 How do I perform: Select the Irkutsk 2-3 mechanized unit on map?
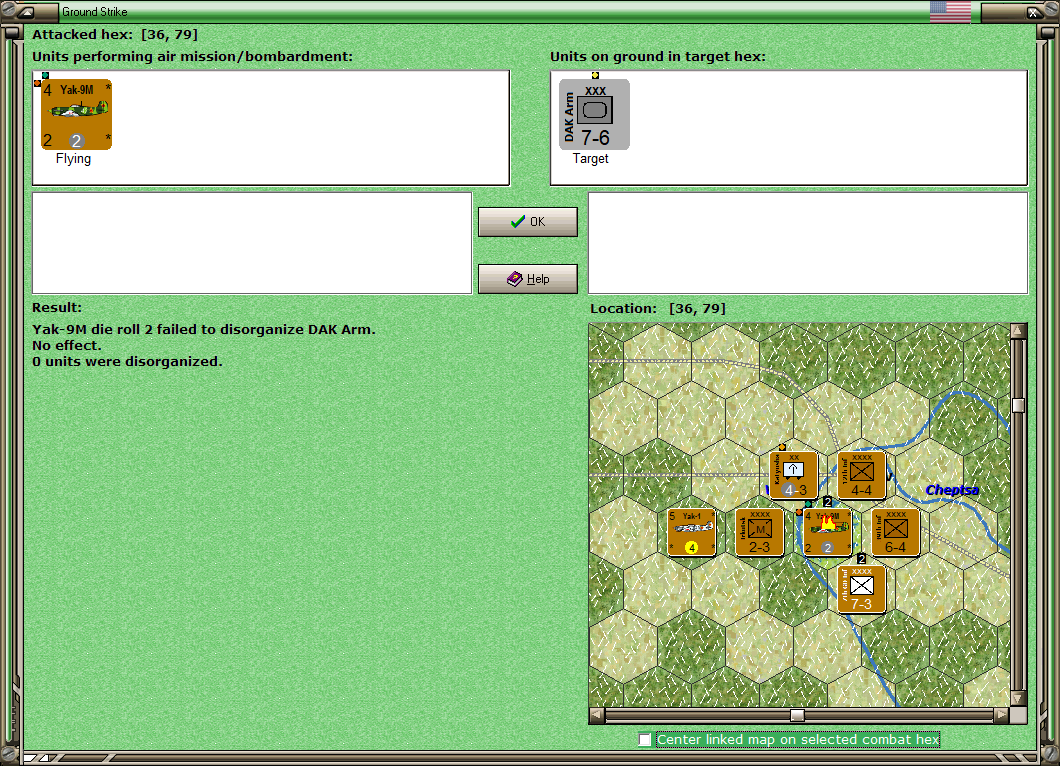click(x=759, y=533)
